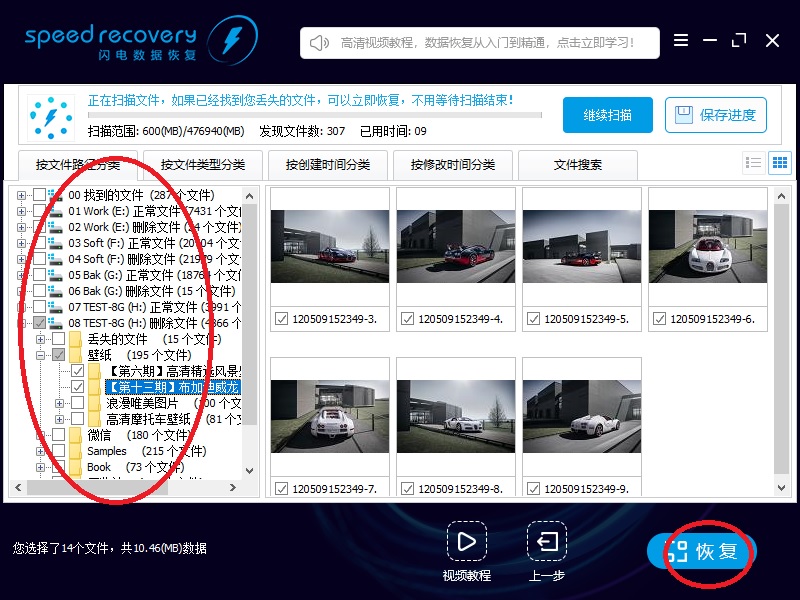The width and height of the screenshot is (800, 600).
Task: Open thumbnail of red Bugatti 120509152349-3
Action: 330,246
